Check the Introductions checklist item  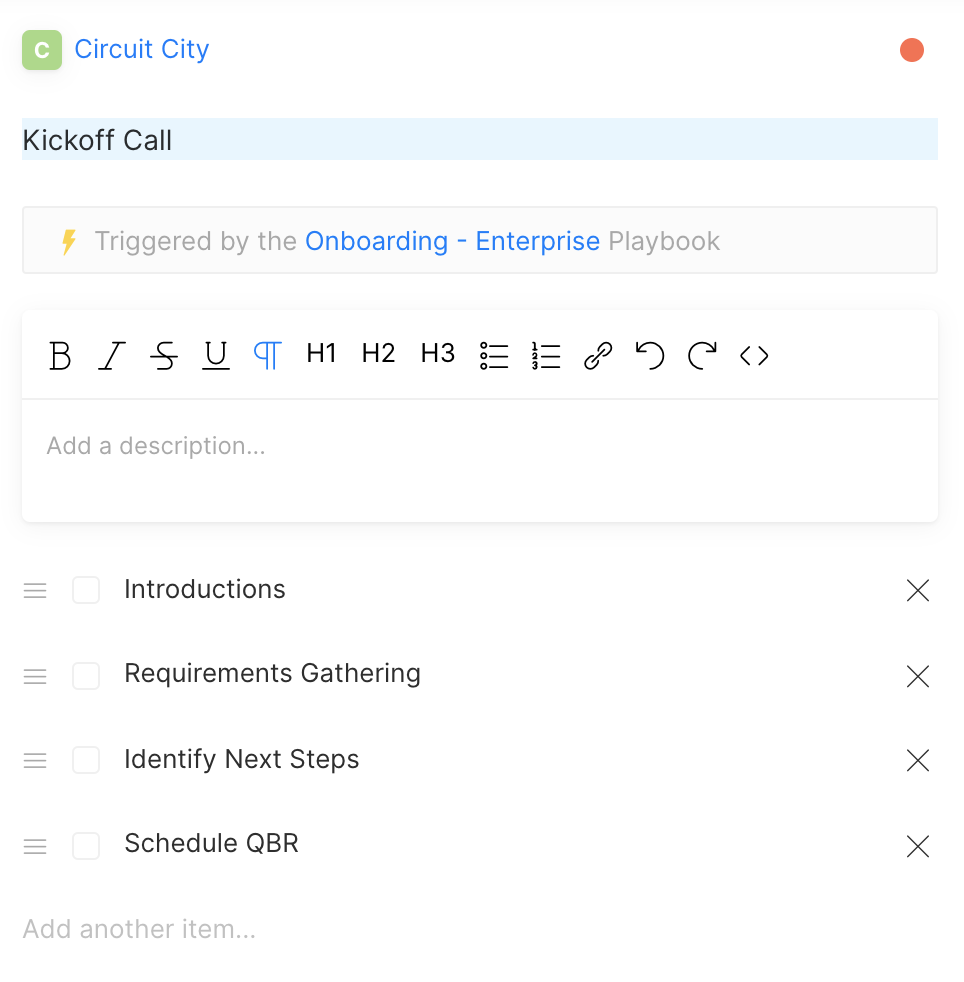coord(86,590)
